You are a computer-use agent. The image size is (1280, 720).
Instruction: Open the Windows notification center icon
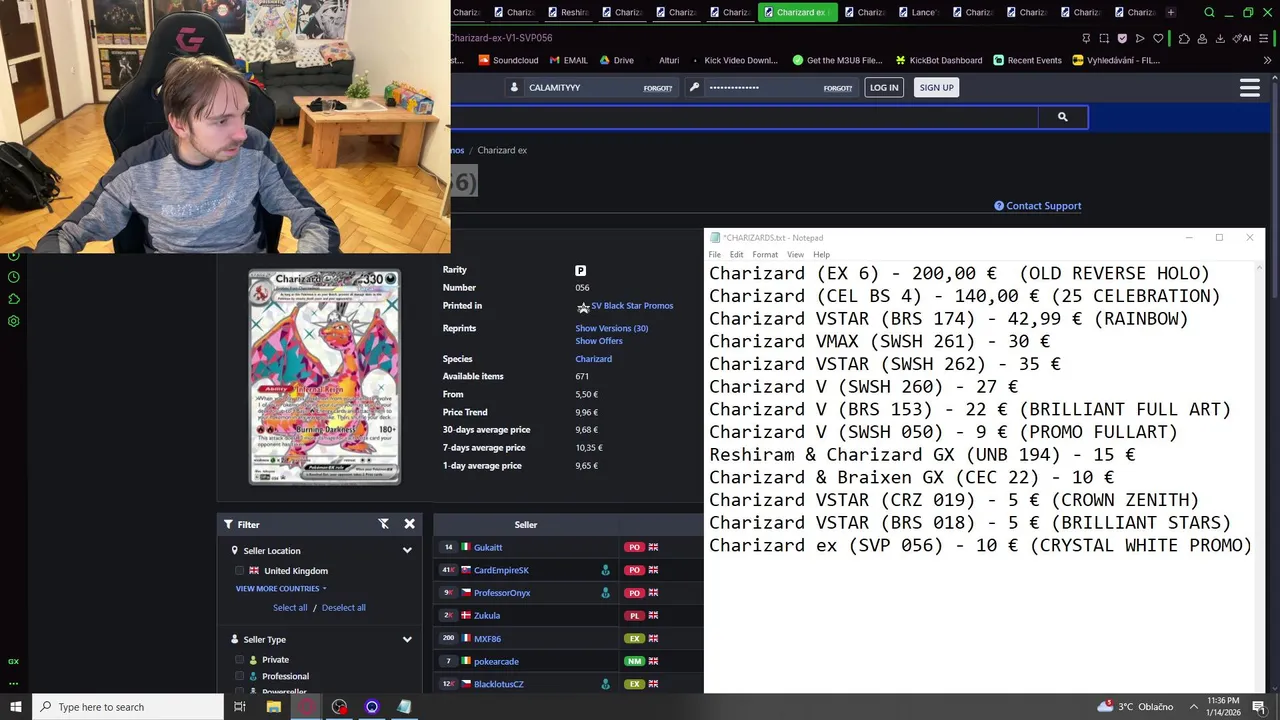(1259, 707)
